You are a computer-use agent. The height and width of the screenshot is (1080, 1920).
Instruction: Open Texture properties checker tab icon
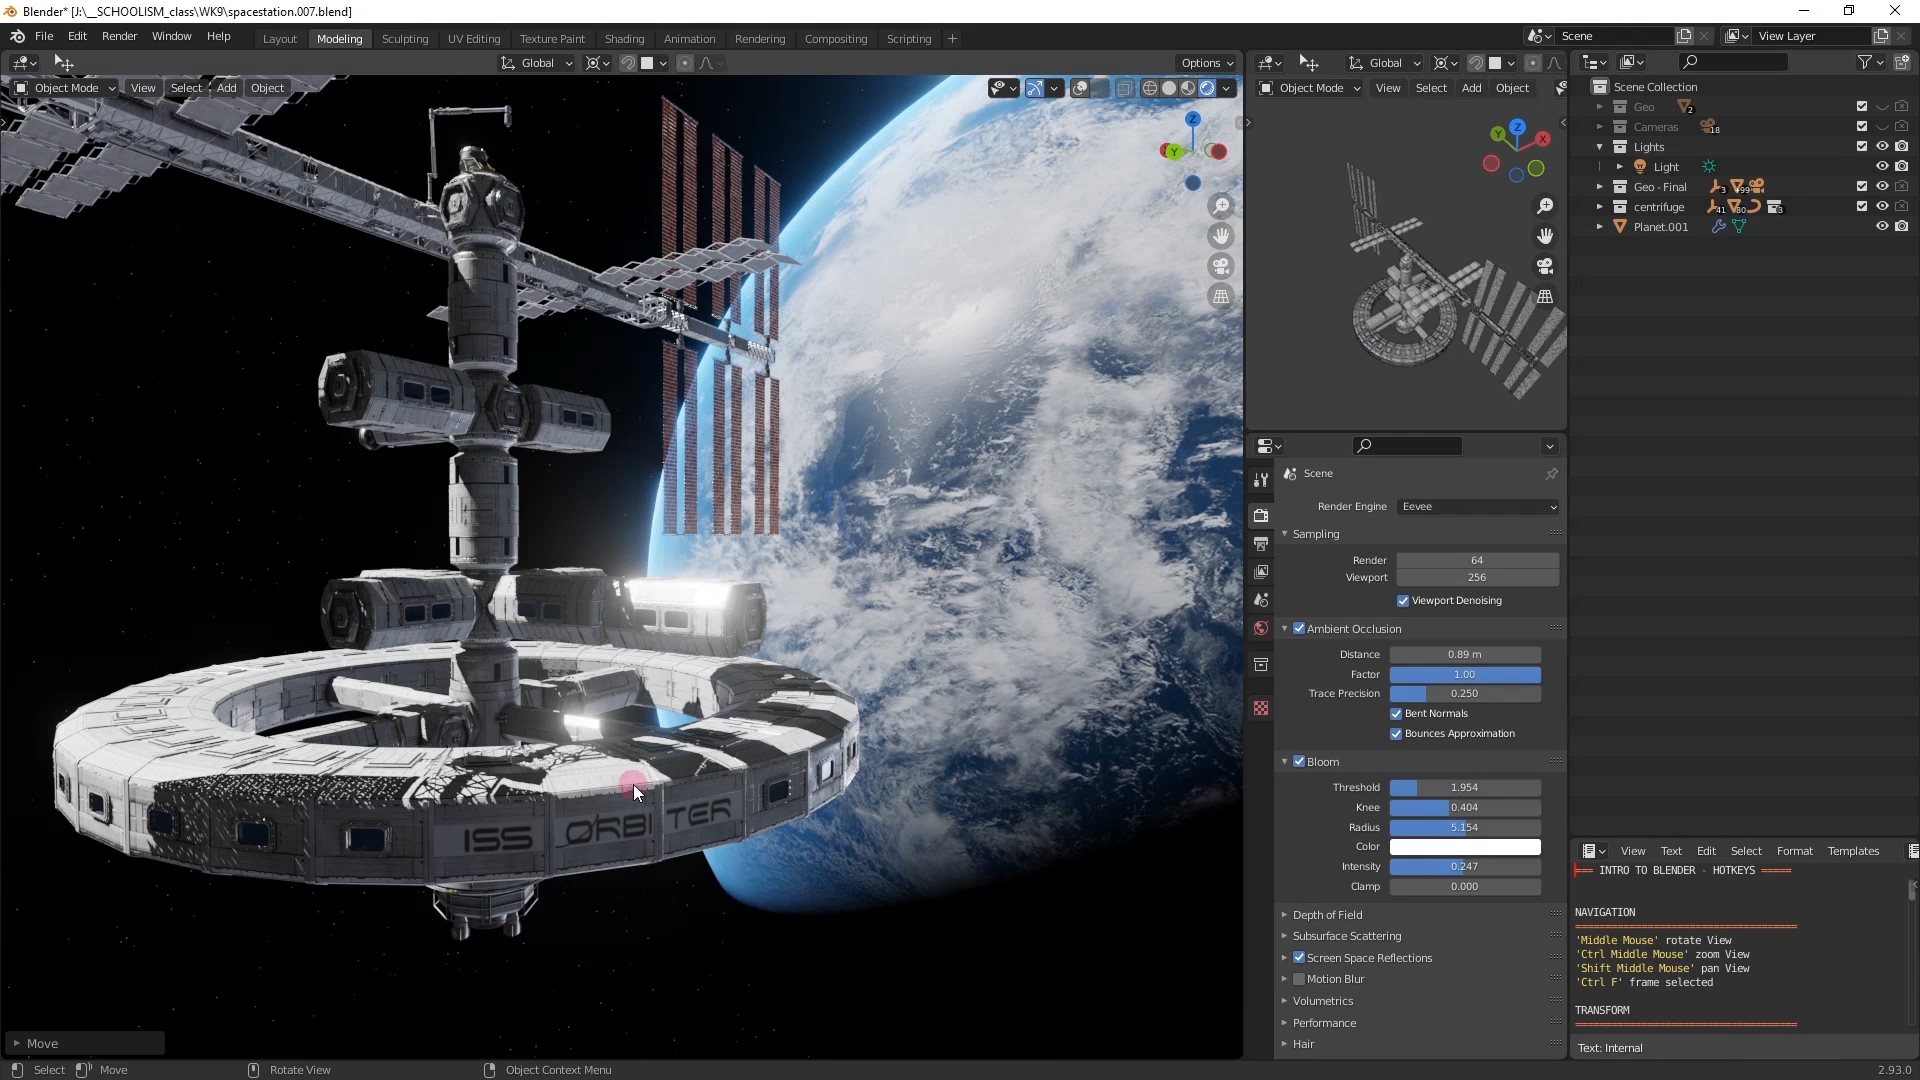1261,708
